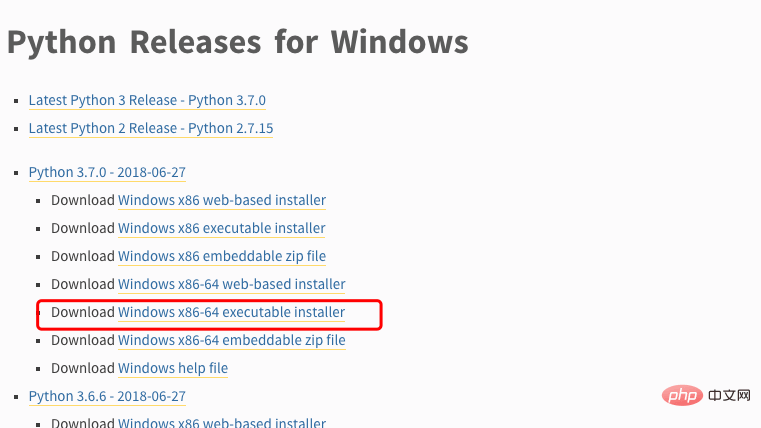Click the web-based installer link under Python 3.6.6
The image size is (761, 428).
[222, 422]
